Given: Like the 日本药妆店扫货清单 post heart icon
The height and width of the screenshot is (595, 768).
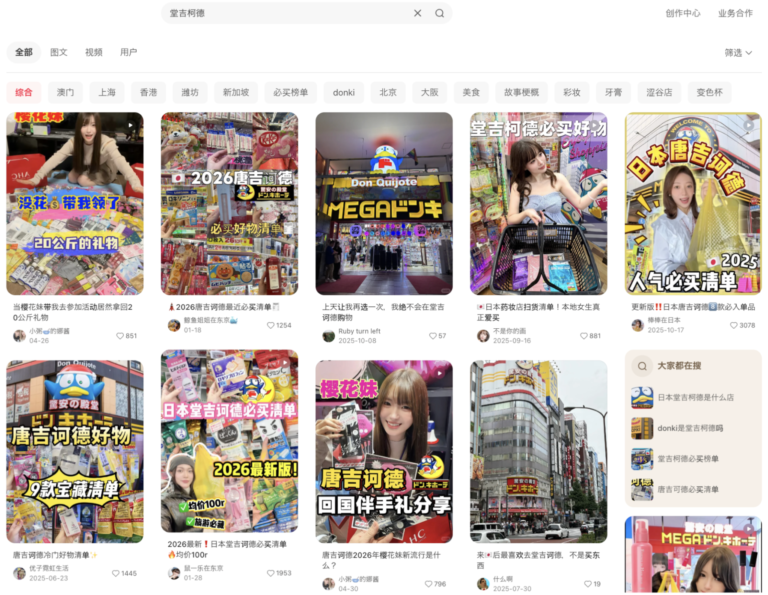Looking at the screenshot, I should pyautogui.click(x=584, y=336).
